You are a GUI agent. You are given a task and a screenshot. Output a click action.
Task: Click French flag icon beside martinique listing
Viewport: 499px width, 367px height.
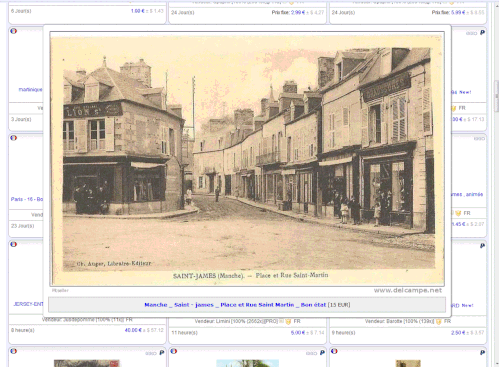point(13,31)
